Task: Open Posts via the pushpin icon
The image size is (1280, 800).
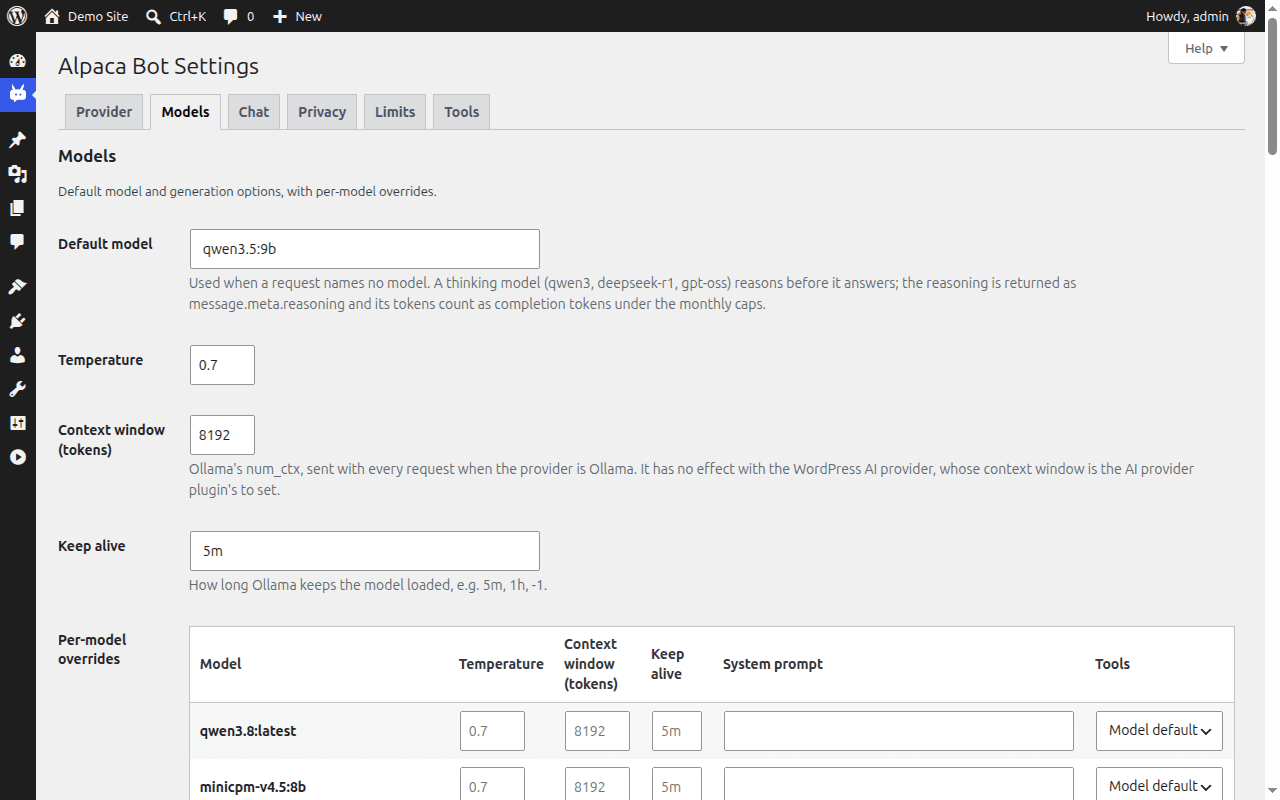Action: tap(17, 140)
